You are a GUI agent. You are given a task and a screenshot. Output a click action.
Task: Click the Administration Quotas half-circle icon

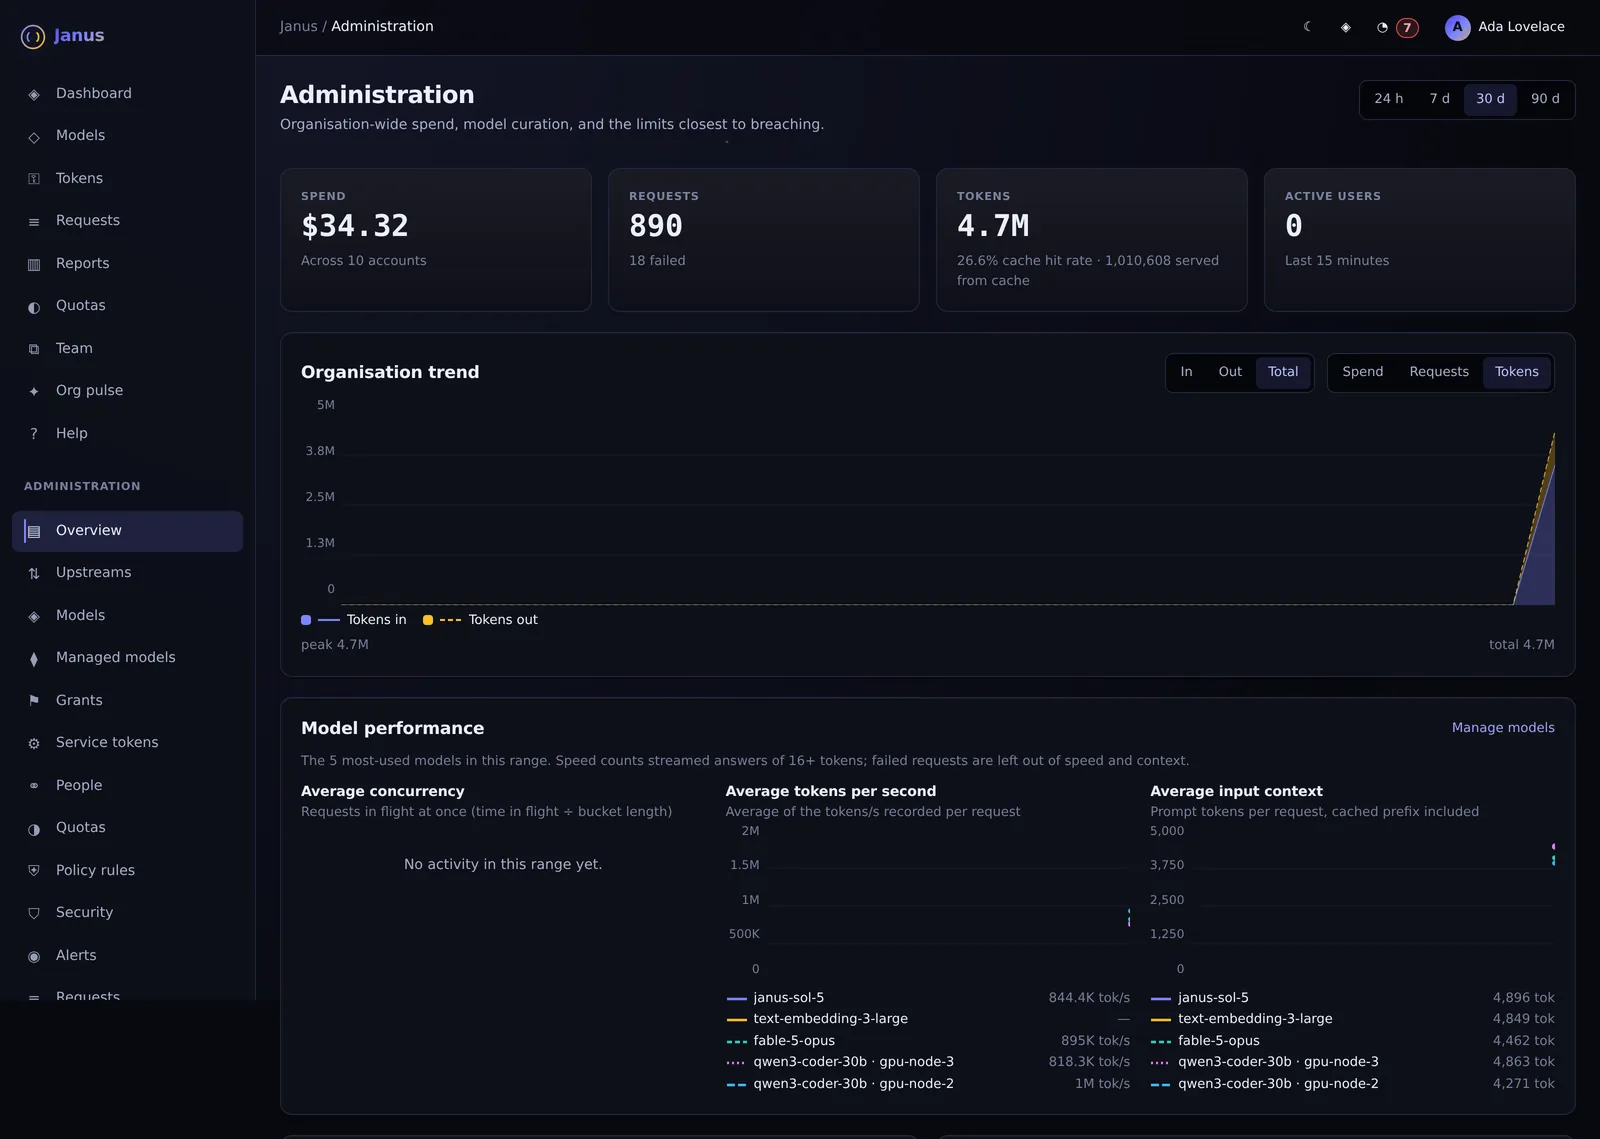click(x=34, y=828)
